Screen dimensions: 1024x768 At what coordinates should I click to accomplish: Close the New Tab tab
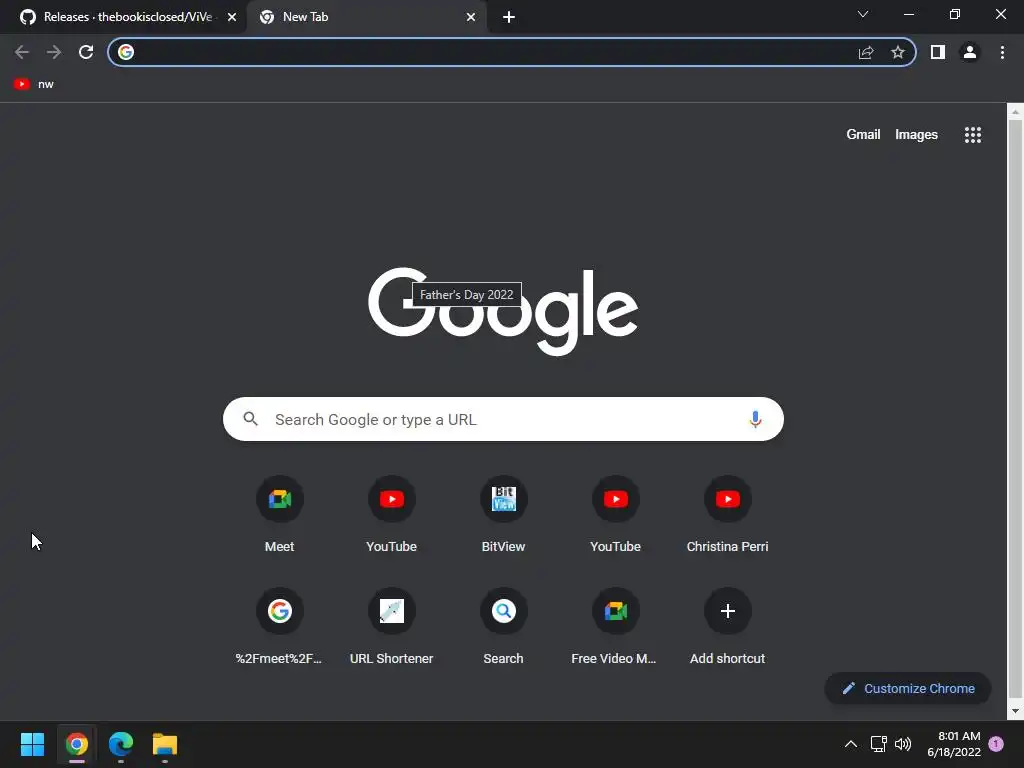pos(471,17)
